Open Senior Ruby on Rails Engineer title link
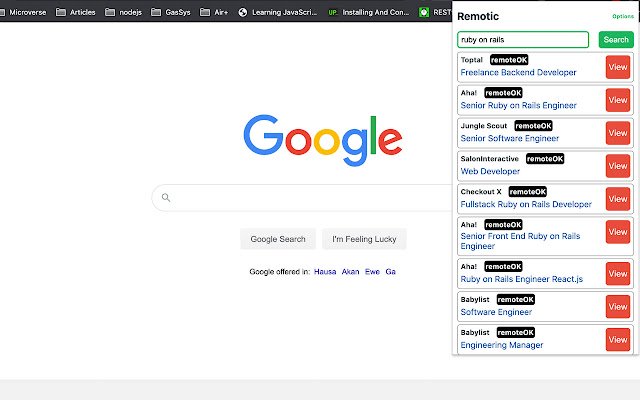Viewport: 640px width, 400px height. [x=518, y=105]
